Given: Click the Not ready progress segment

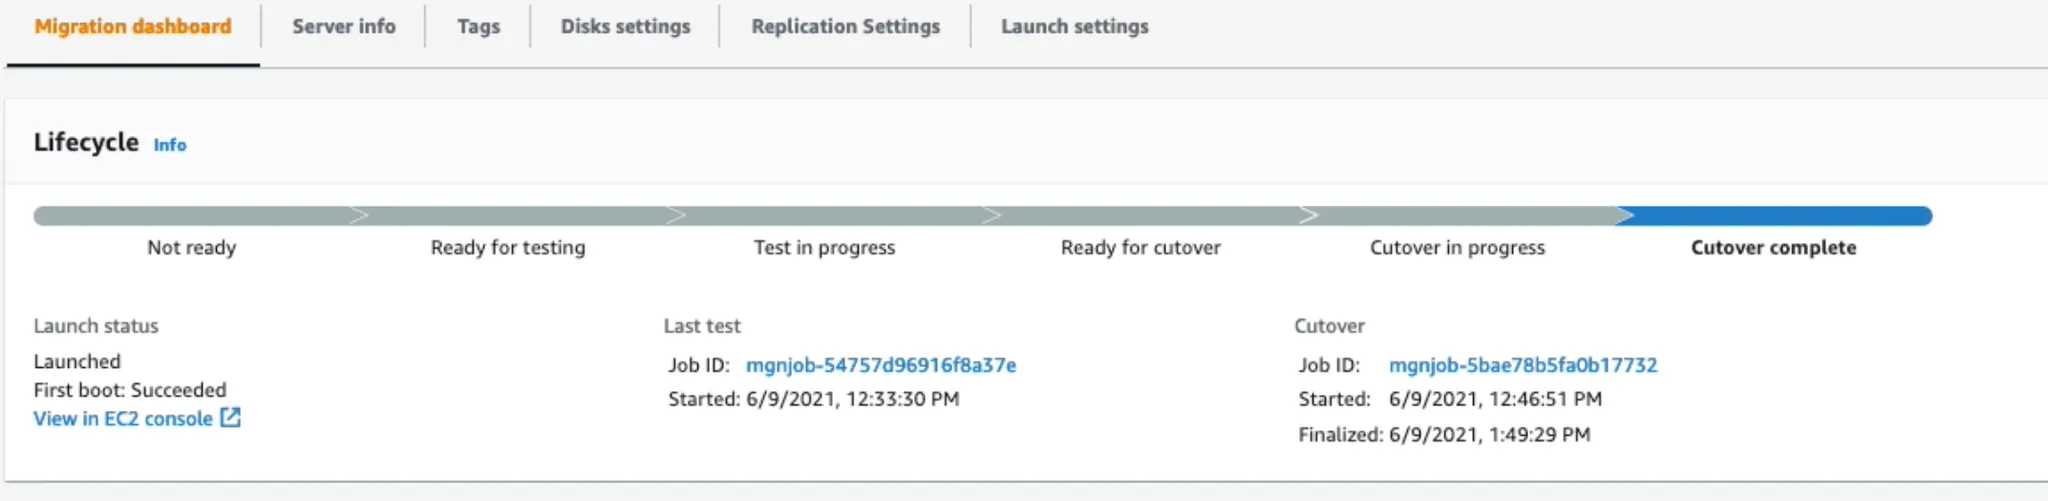Looking at the screenshot, I should 192,215.
